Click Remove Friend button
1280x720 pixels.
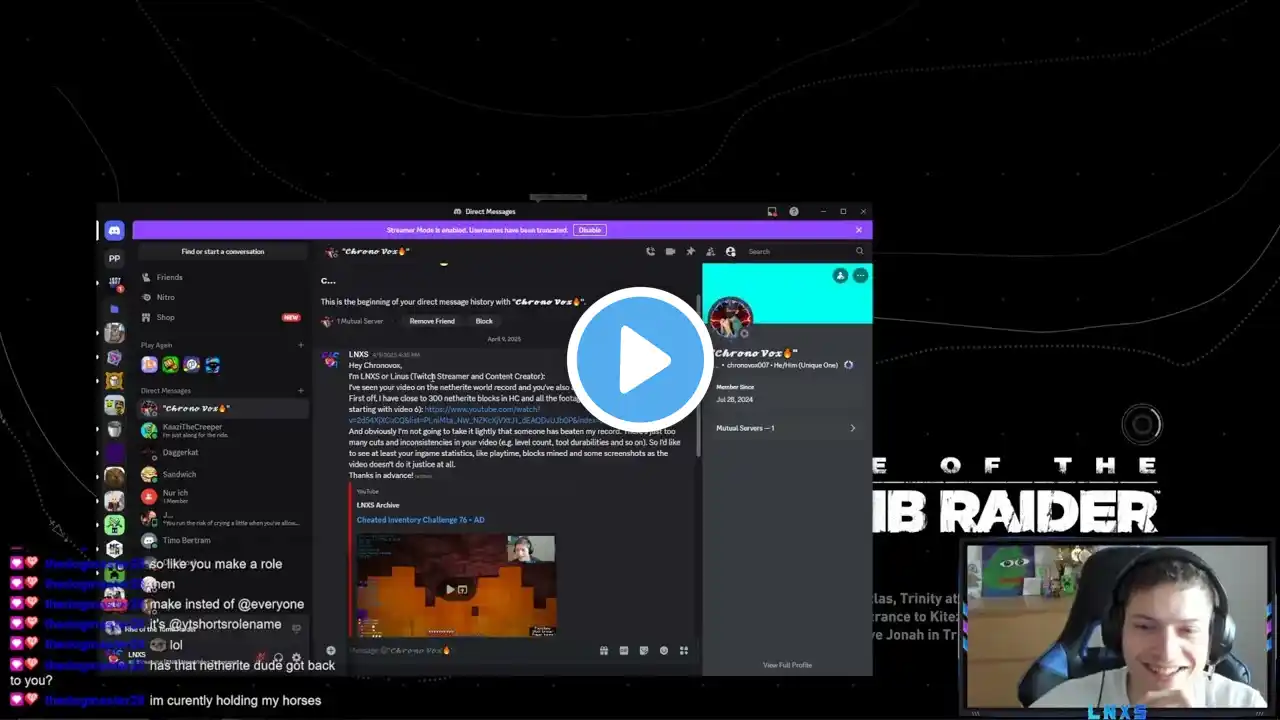pyautogui.click(x=432, y=321)
